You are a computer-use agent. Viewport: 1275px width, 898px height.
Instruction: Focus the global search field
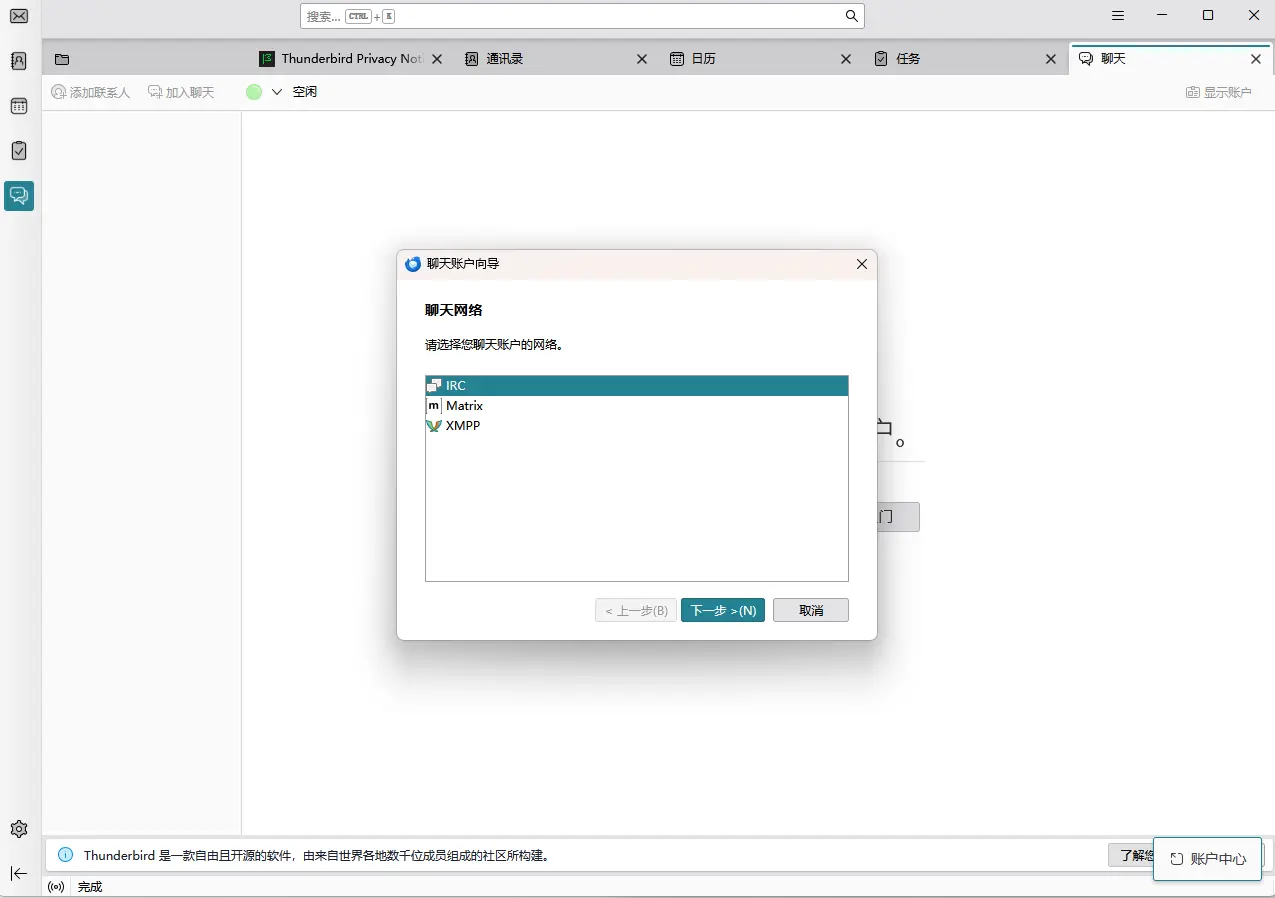tap(582, 16)
